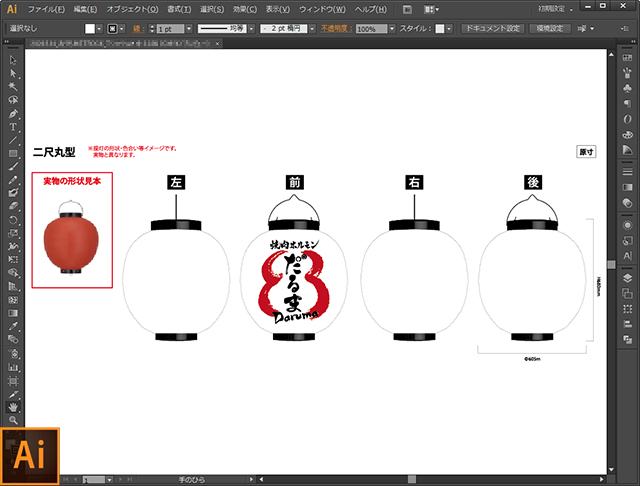Image resolution: width=640 pixels, height=486 pixels.
Task: Choose the Hand tool
Action: pyautogui.click(x=13, y=407)
